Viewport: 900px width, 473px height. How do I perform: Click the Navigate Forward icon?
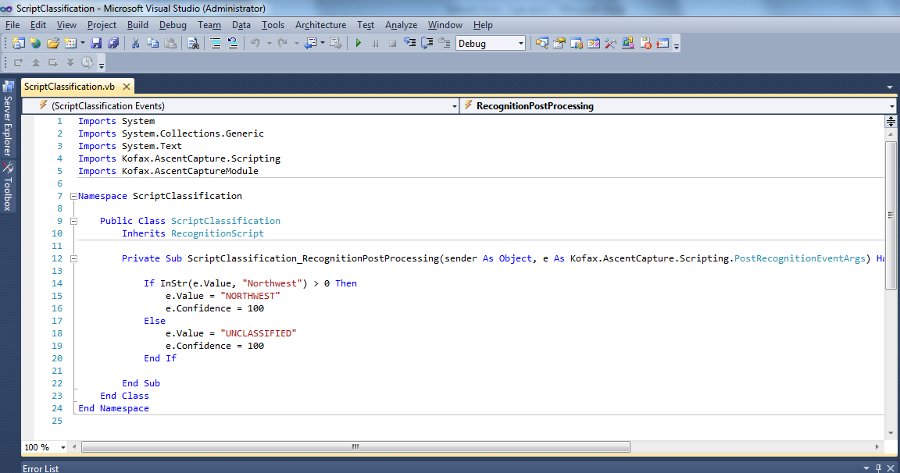tap(336, 44)
